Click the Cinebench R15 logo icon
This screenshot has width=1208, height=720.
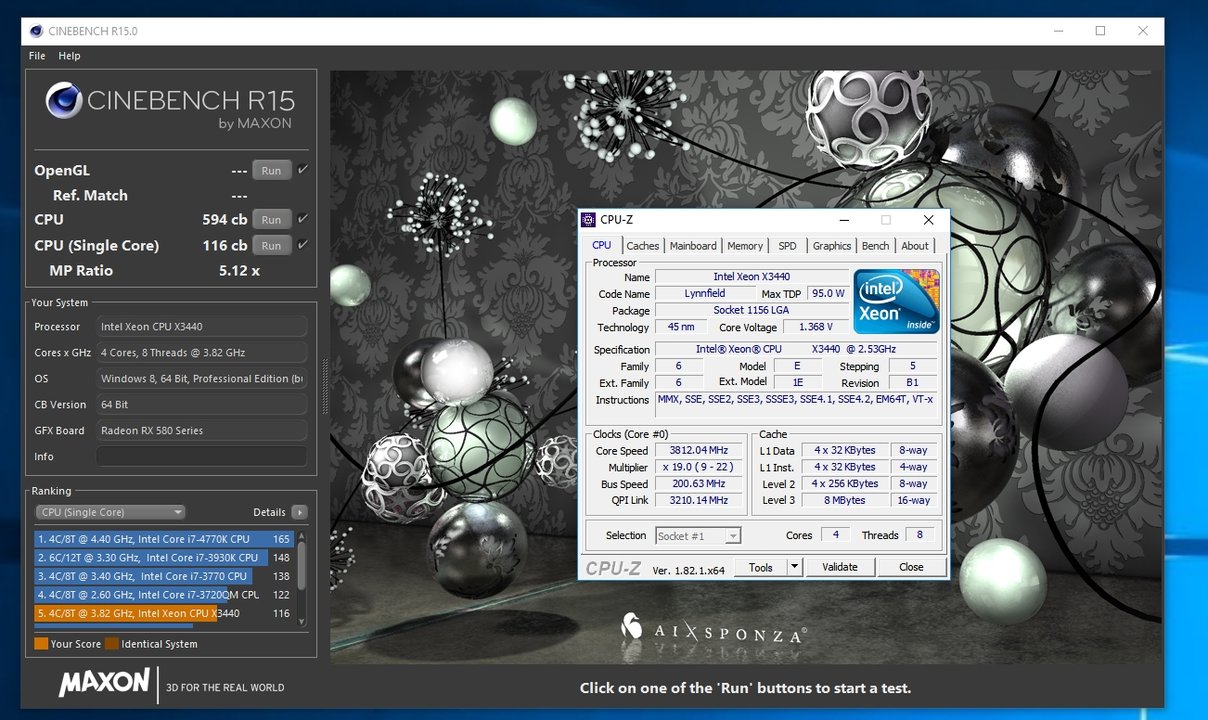click(x=64, y=102)
